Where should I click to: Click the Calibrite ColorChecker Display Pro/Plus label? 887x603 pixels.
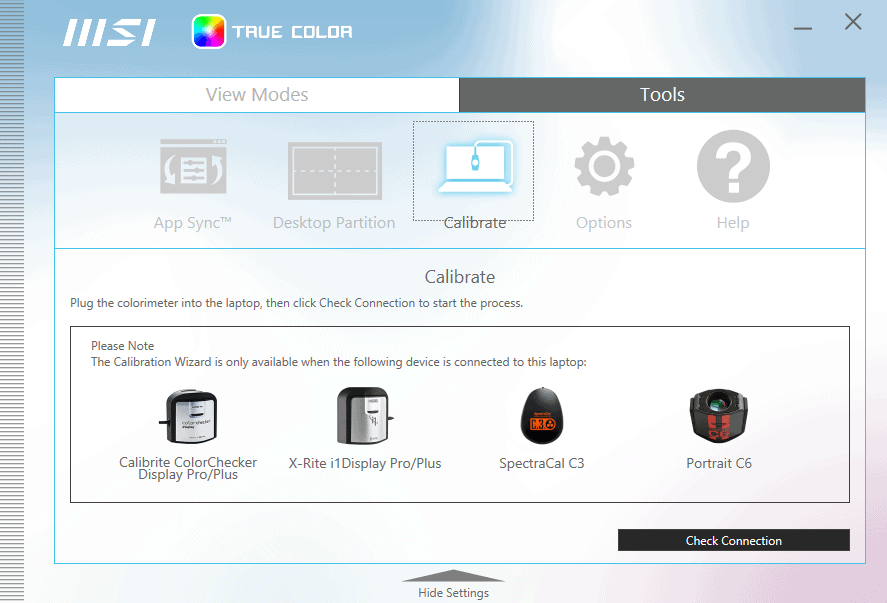point(188,468)
